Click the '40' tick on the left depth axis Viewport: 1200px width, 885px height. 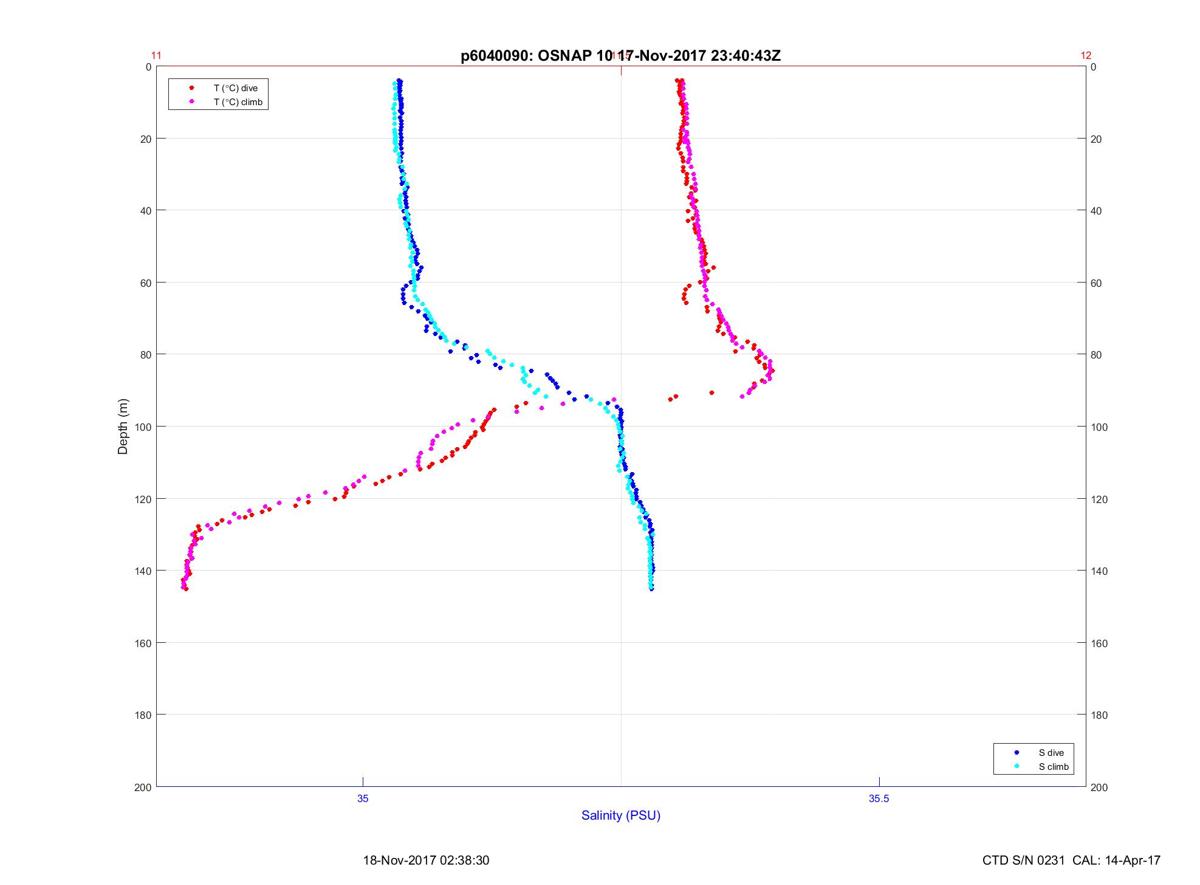tap(146, 211)
